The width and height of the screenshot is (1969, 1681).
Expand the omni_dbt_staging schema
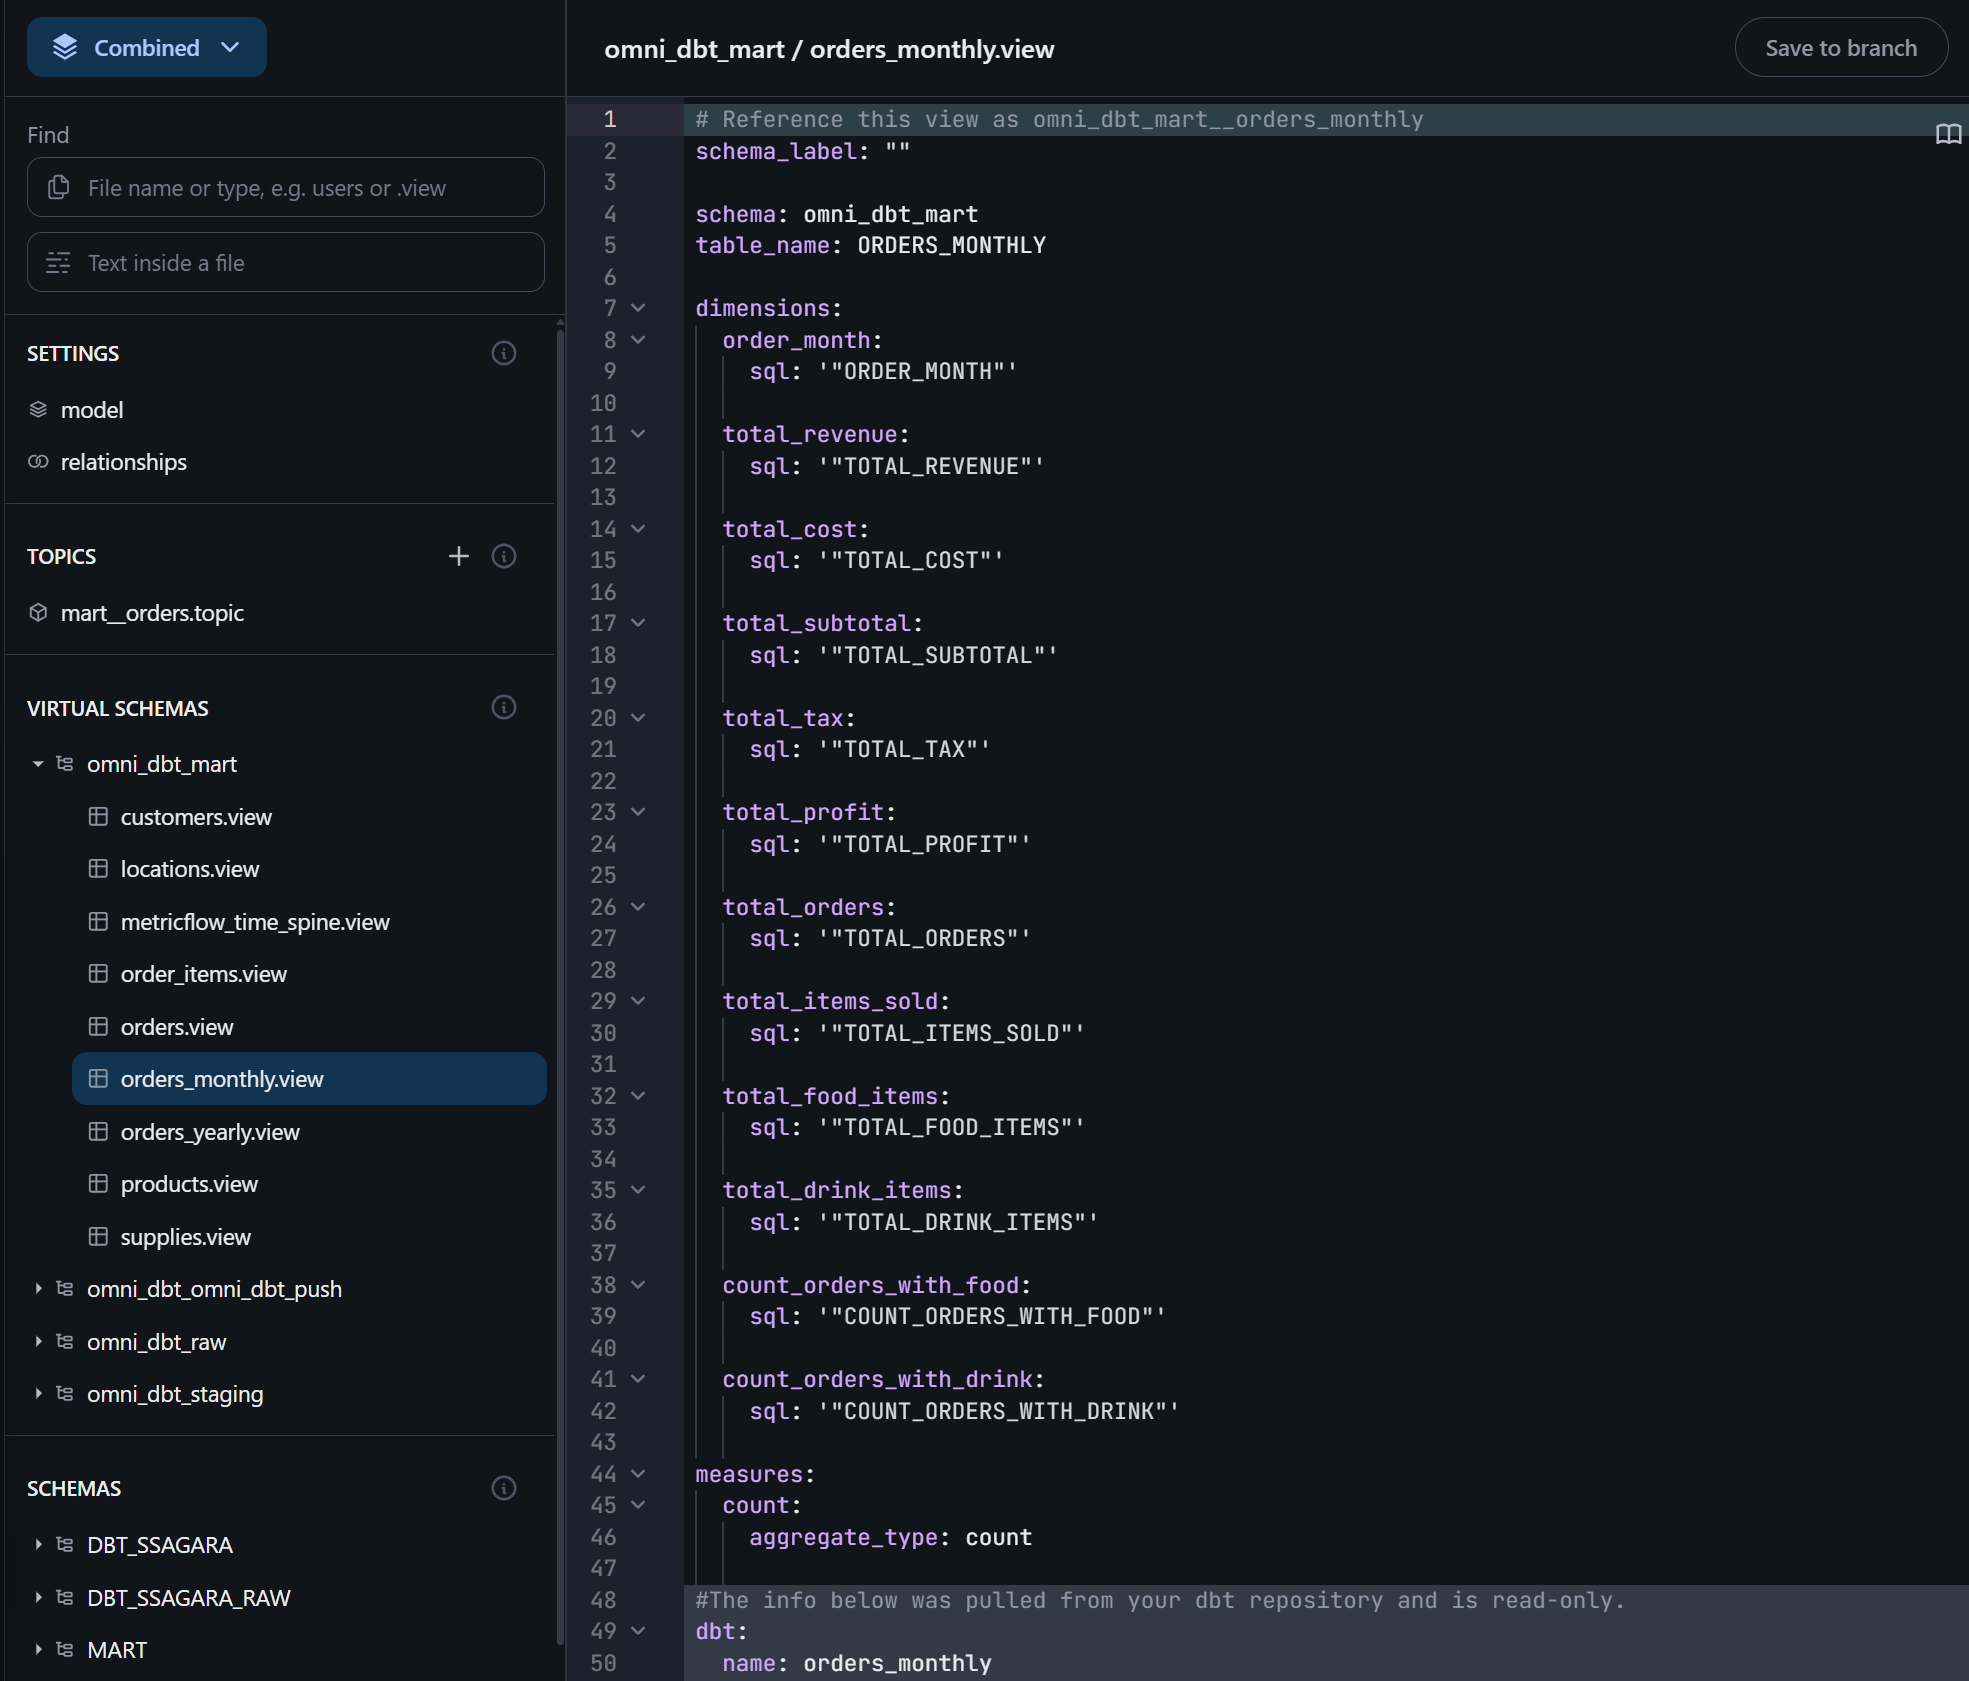38,1394
